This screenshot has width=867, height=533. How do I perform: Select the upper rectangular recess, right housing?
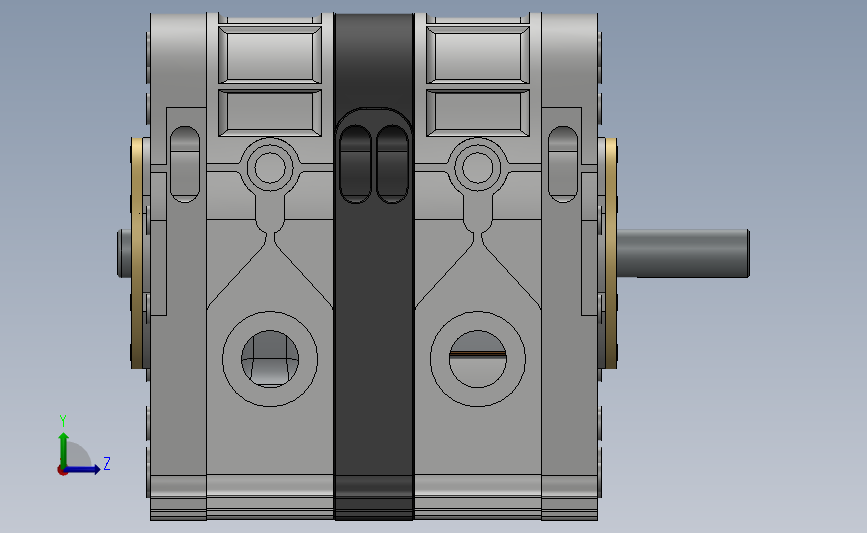pos(478,54)
